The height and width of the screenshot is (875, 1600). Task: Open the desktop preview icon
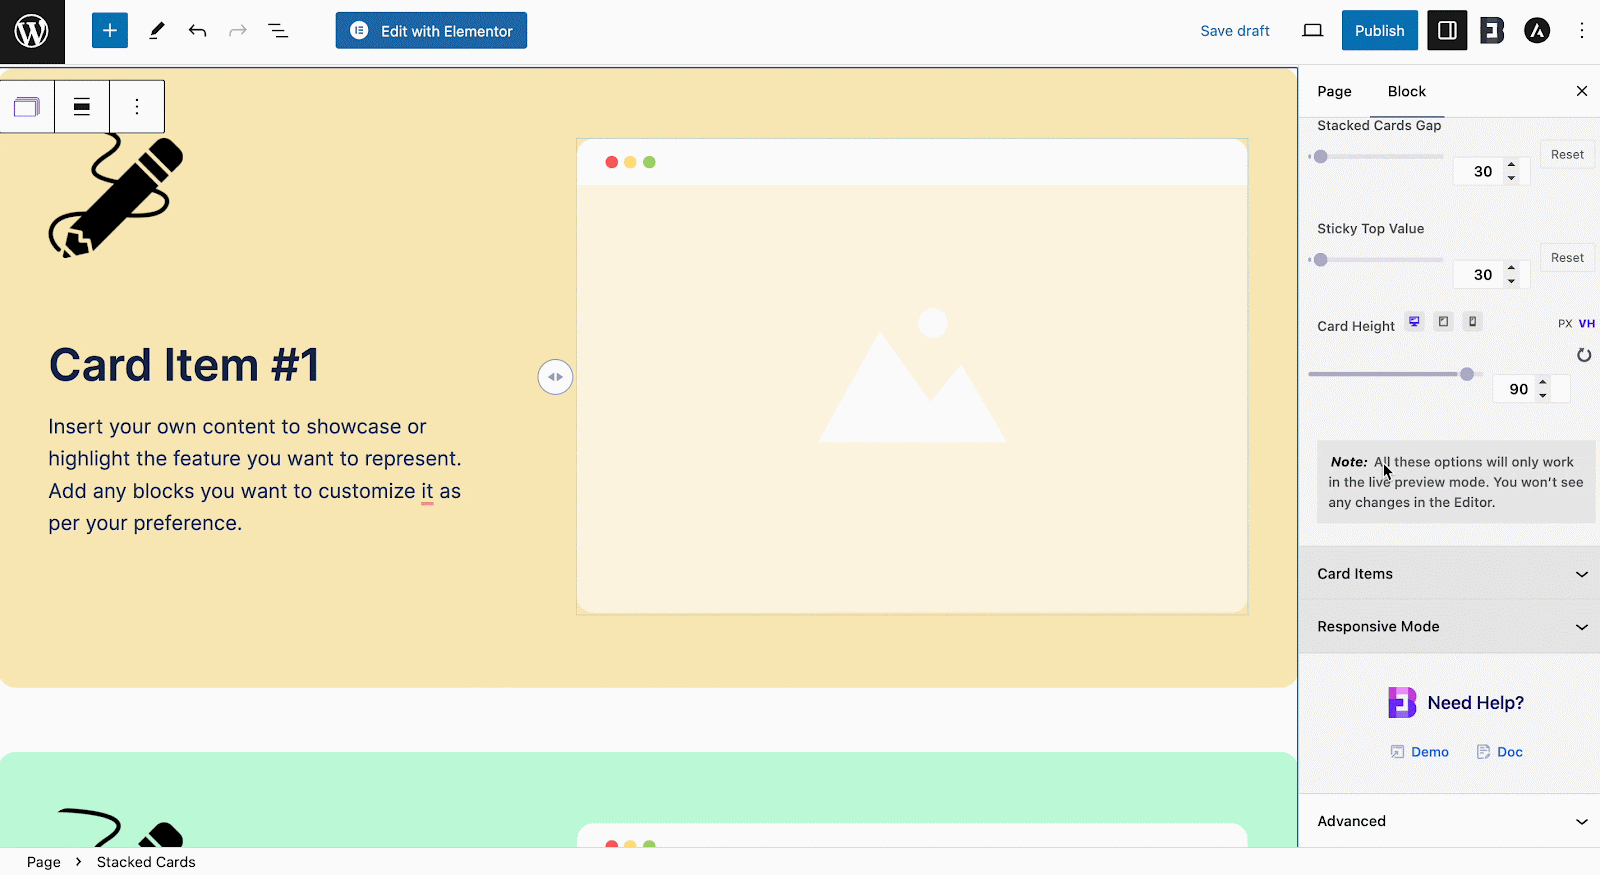pyautogui.click(x=1313, y=31)
